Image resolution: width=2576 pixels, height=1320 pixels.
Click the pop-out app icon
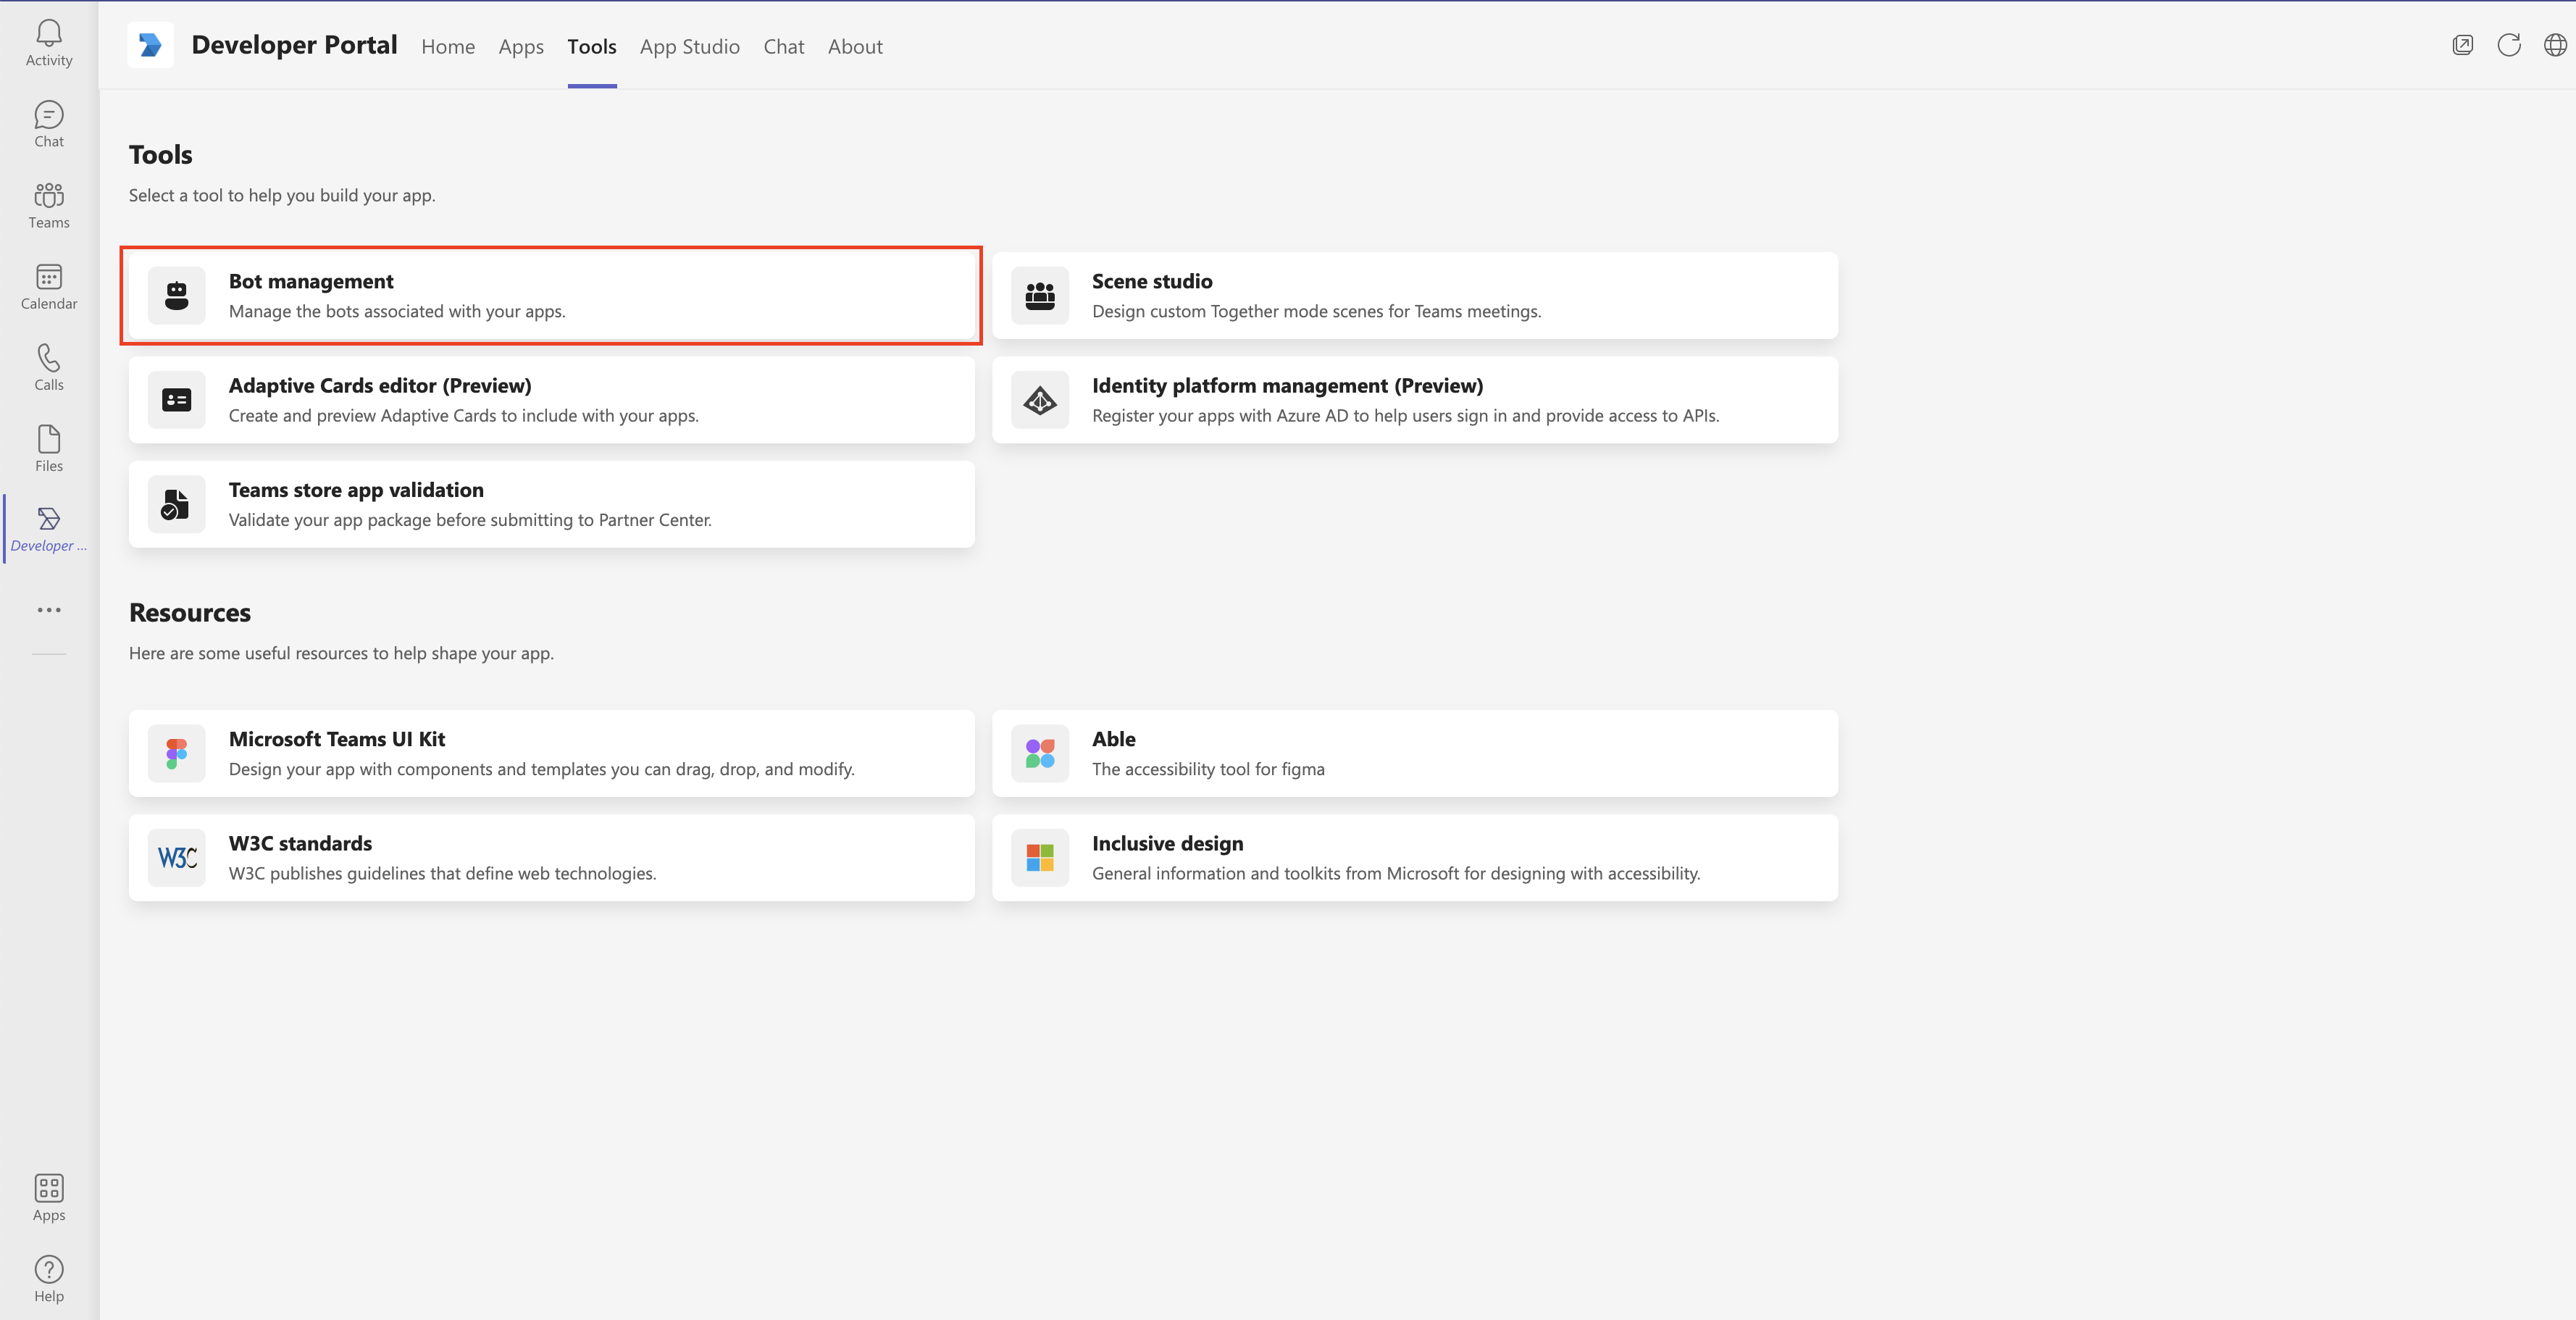2462,45
